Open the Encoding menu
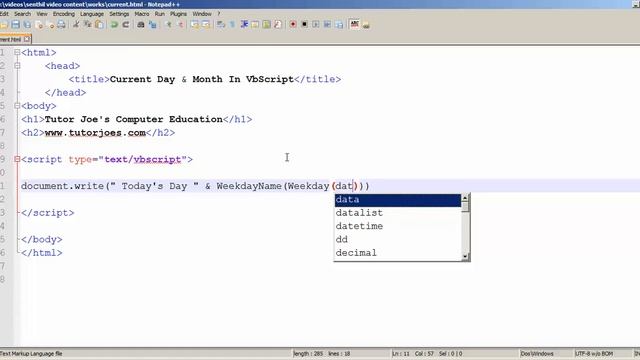Image resolution: width=640 pixels, height=360 pixels. pos(64,14)
